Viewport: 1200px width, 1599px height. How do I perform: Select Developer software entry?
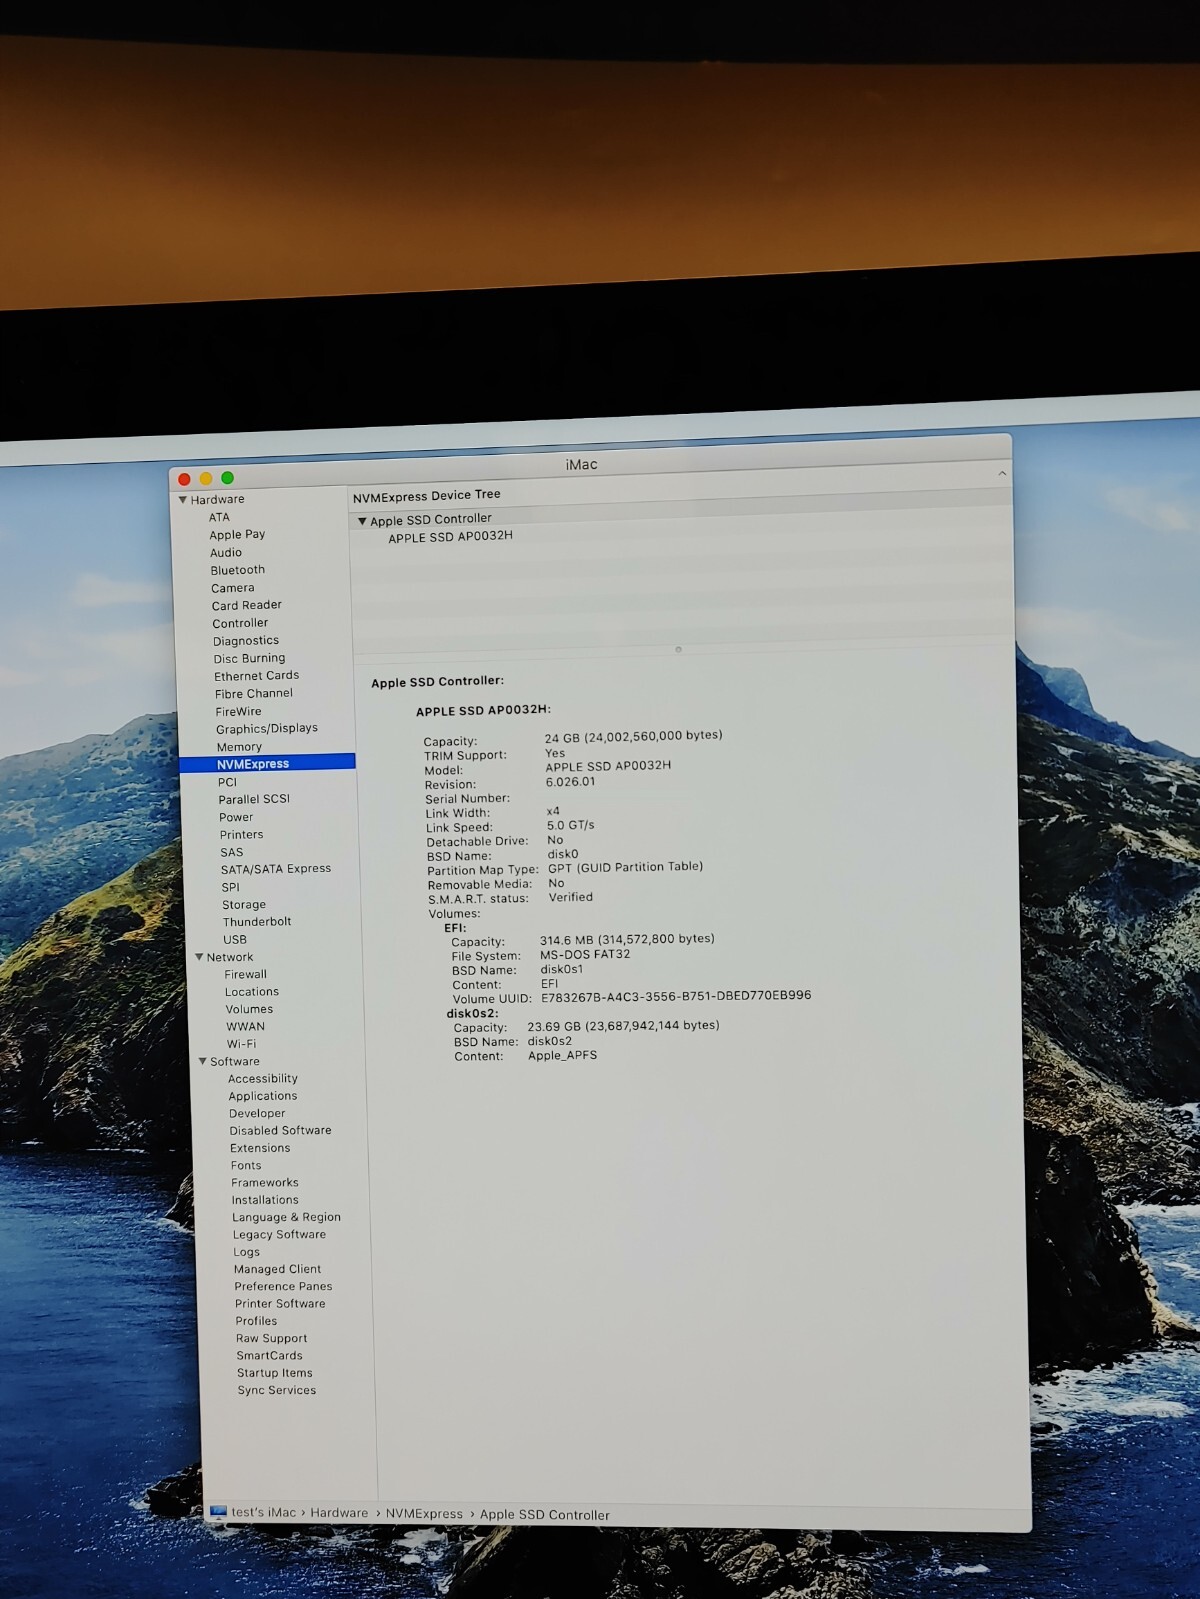pyautogui.click(x=257, y=1114)
